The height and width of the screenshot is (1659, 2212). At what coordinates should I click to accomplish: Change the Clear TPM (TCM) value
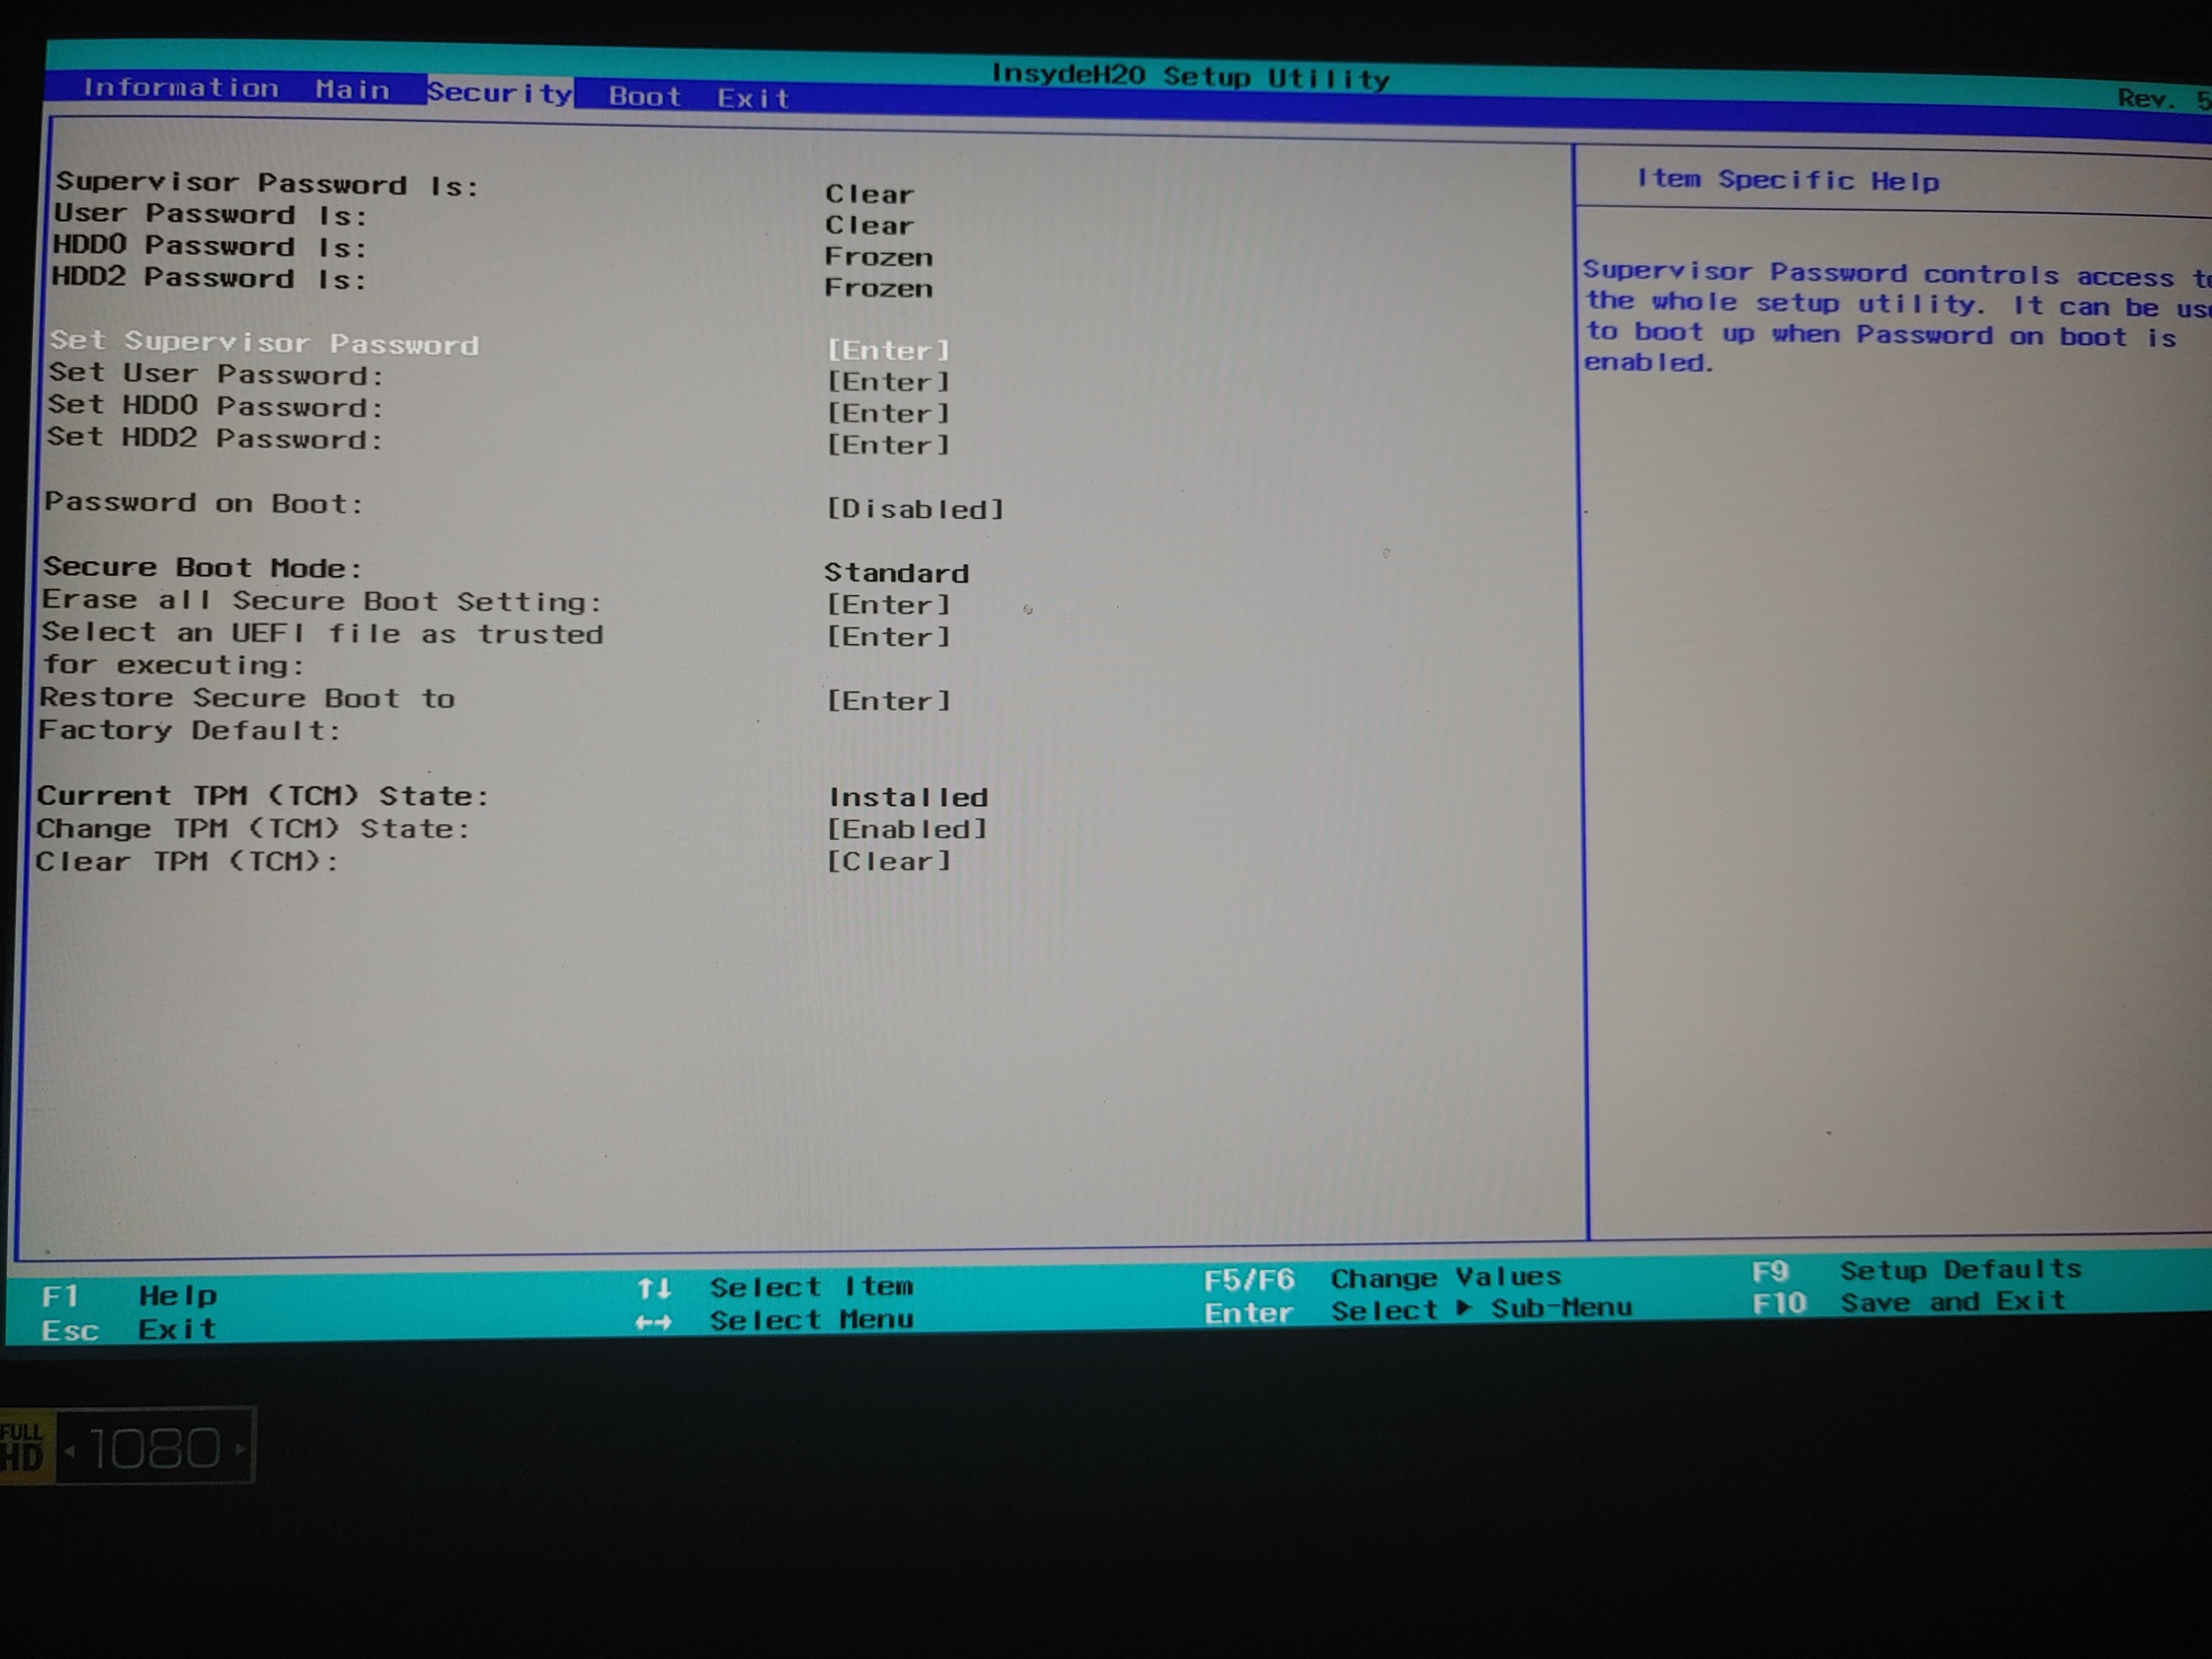pos(888,861)
